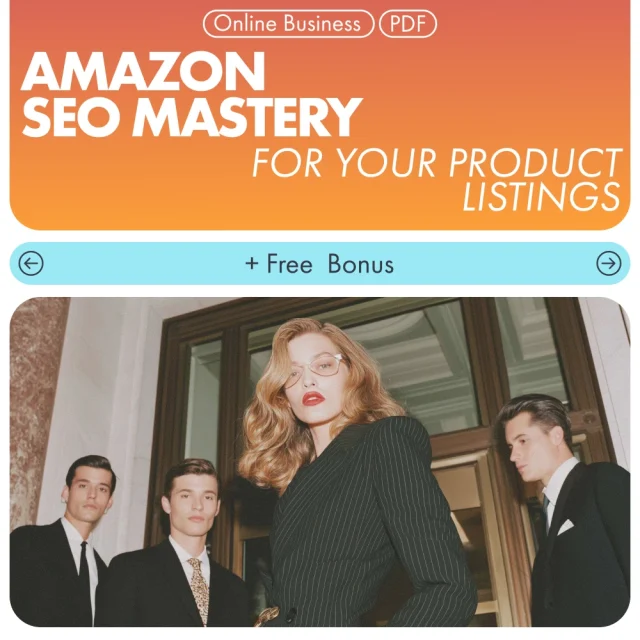
Task: Click the FOR YOUR PRODUCT subtitle line
Action: click(x=437, y=163)
